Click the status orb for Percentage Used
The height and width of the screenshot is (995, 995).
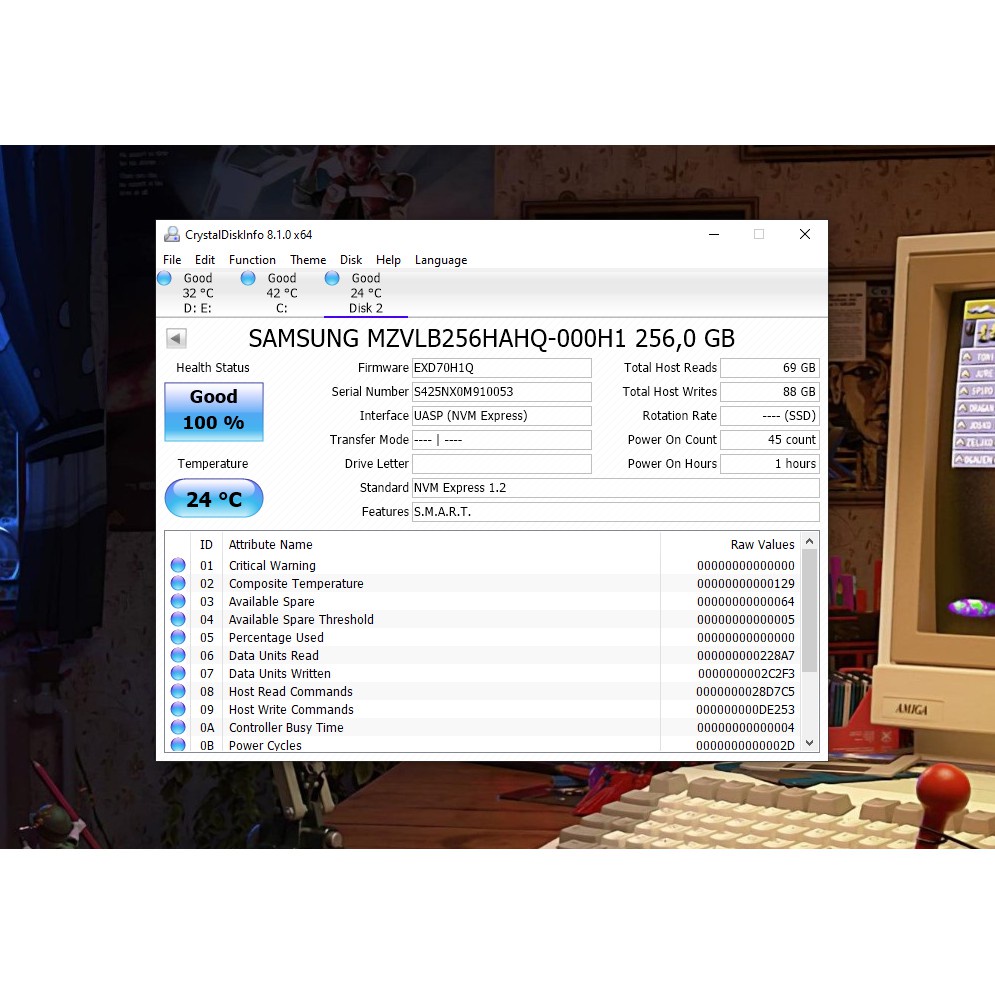(178, 638)
